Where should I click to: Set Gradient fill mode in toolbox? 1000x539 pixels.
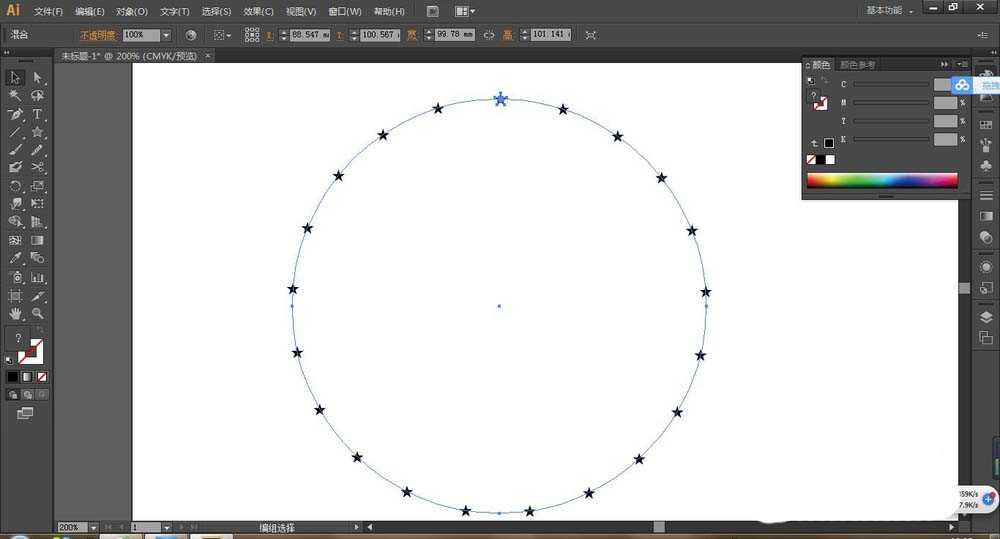pos(27,377)
